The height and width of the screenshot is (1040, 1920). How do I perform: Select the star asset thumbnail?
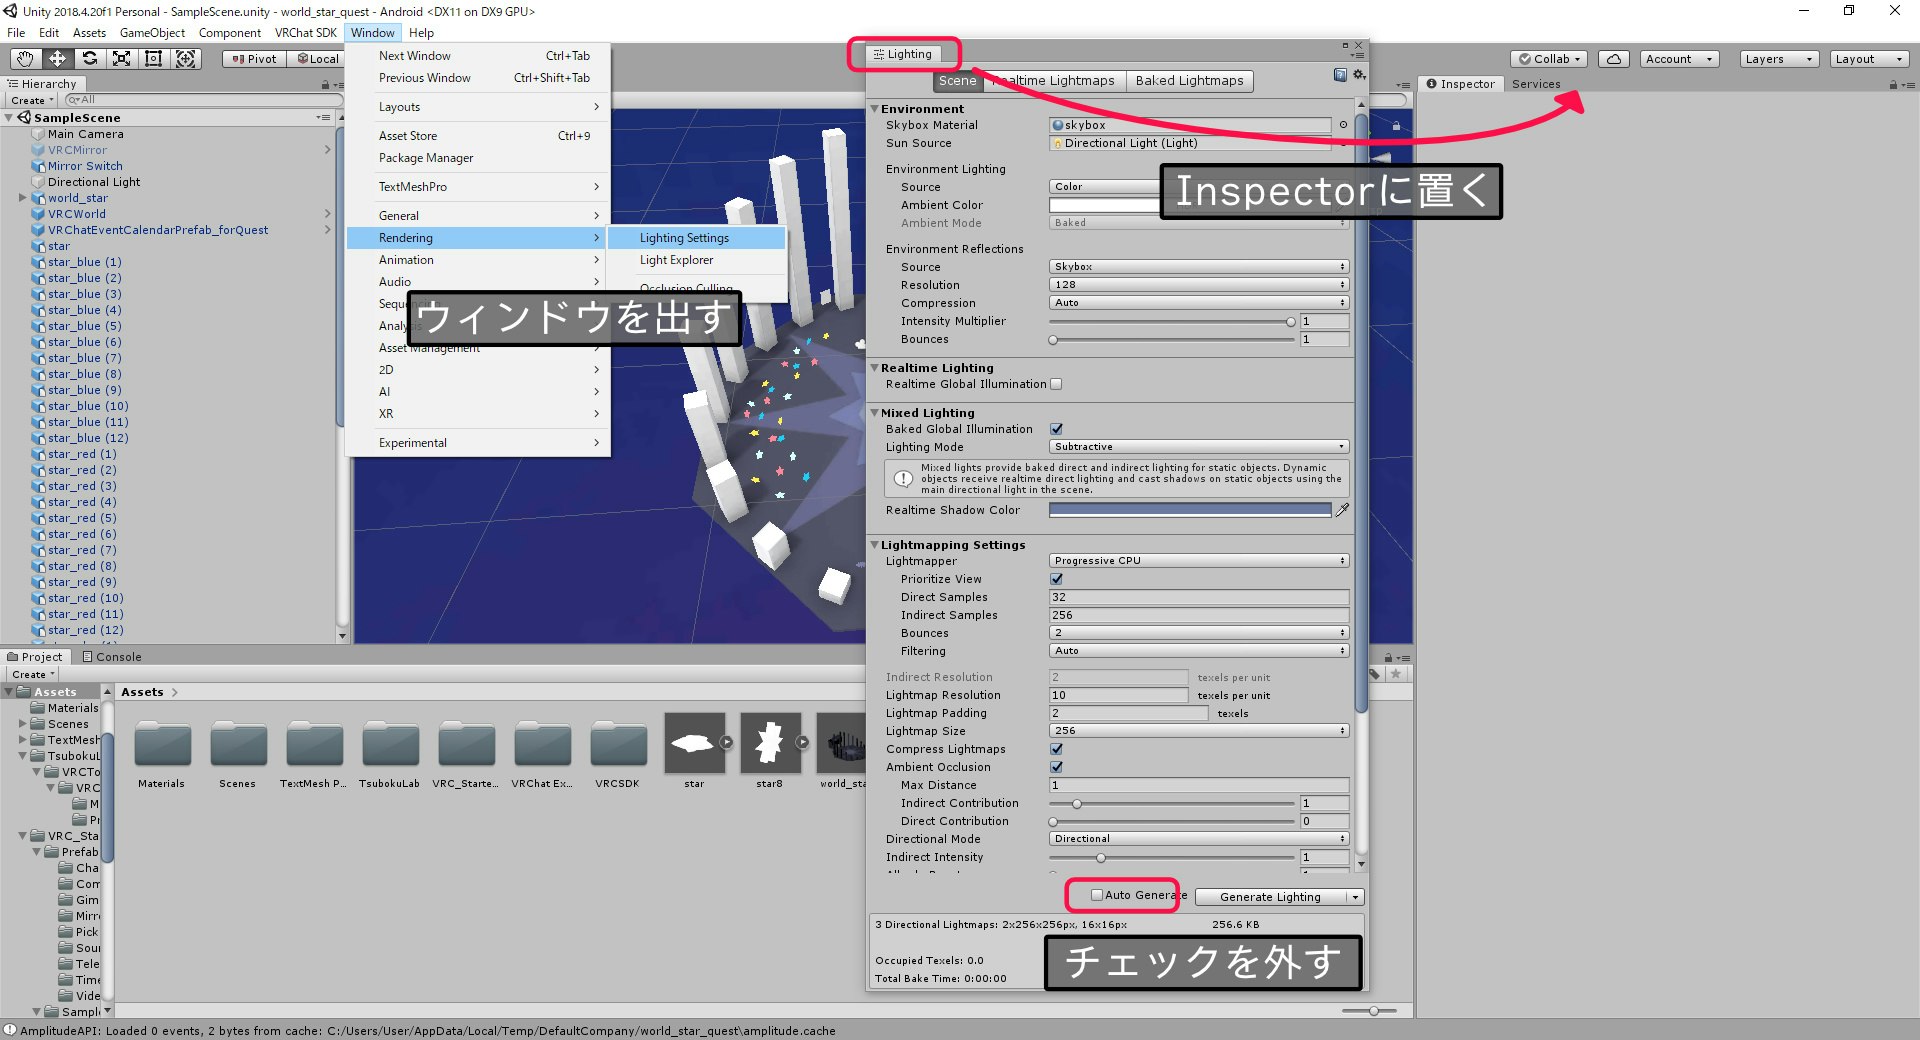pos(694,743)
